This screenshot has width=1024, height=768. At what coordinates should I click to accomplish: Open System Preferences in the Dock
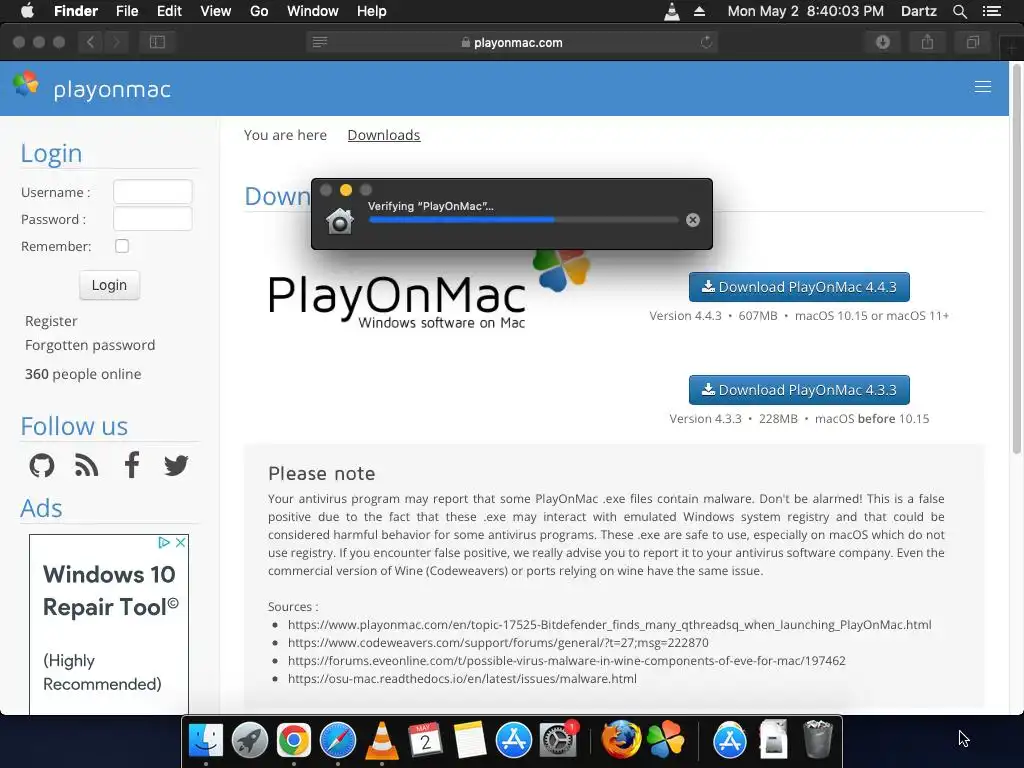(x=557, y=740)
